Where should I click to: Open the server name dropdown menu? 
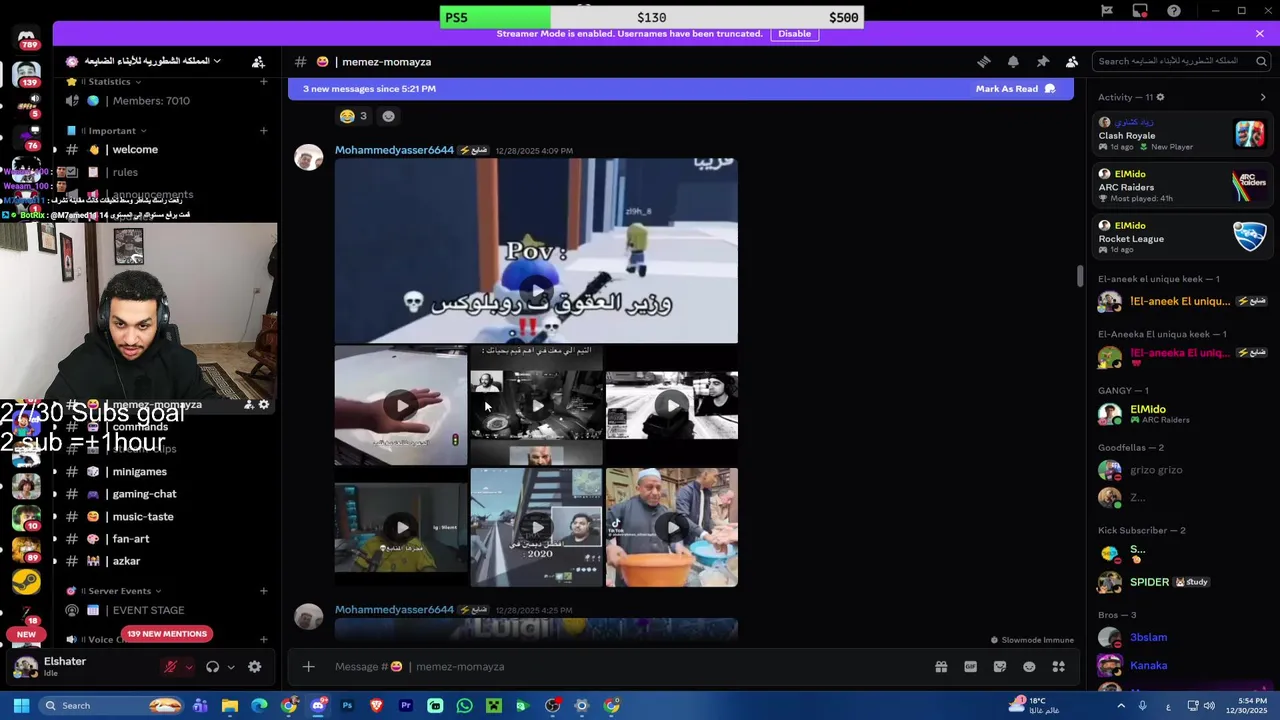[150, 61]
